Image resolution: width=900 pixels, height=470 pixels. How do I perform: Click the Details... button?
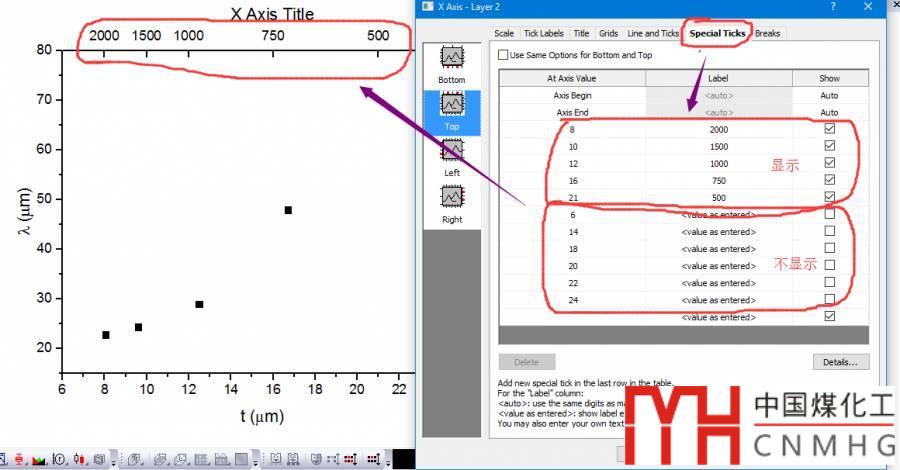[840, 362]
